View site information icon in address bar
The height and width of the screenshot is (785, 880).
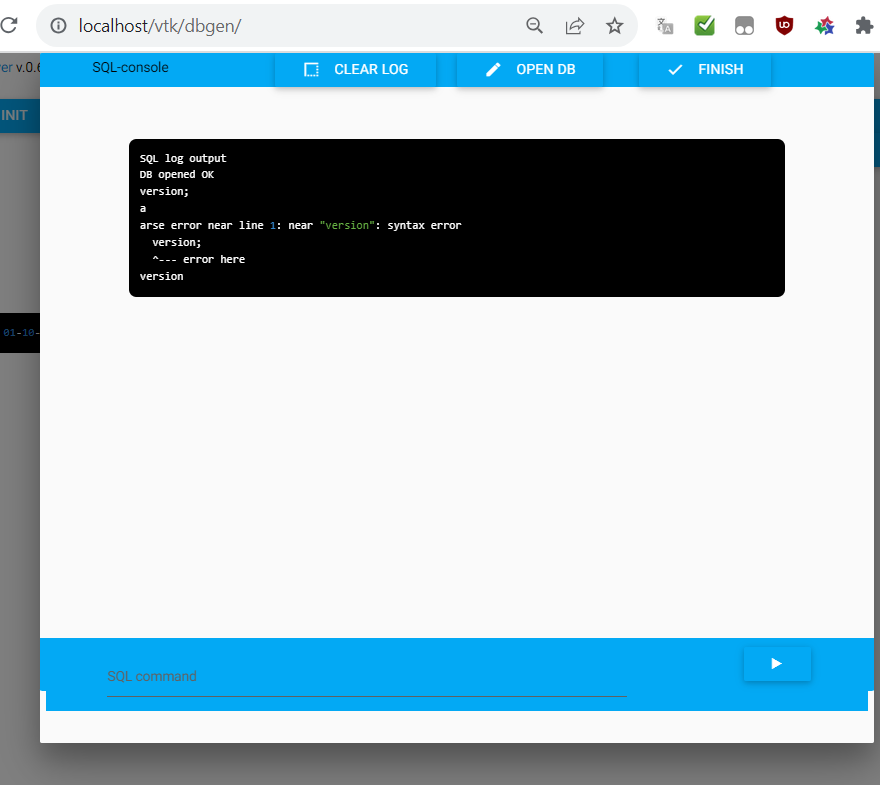tap(58, 26)
